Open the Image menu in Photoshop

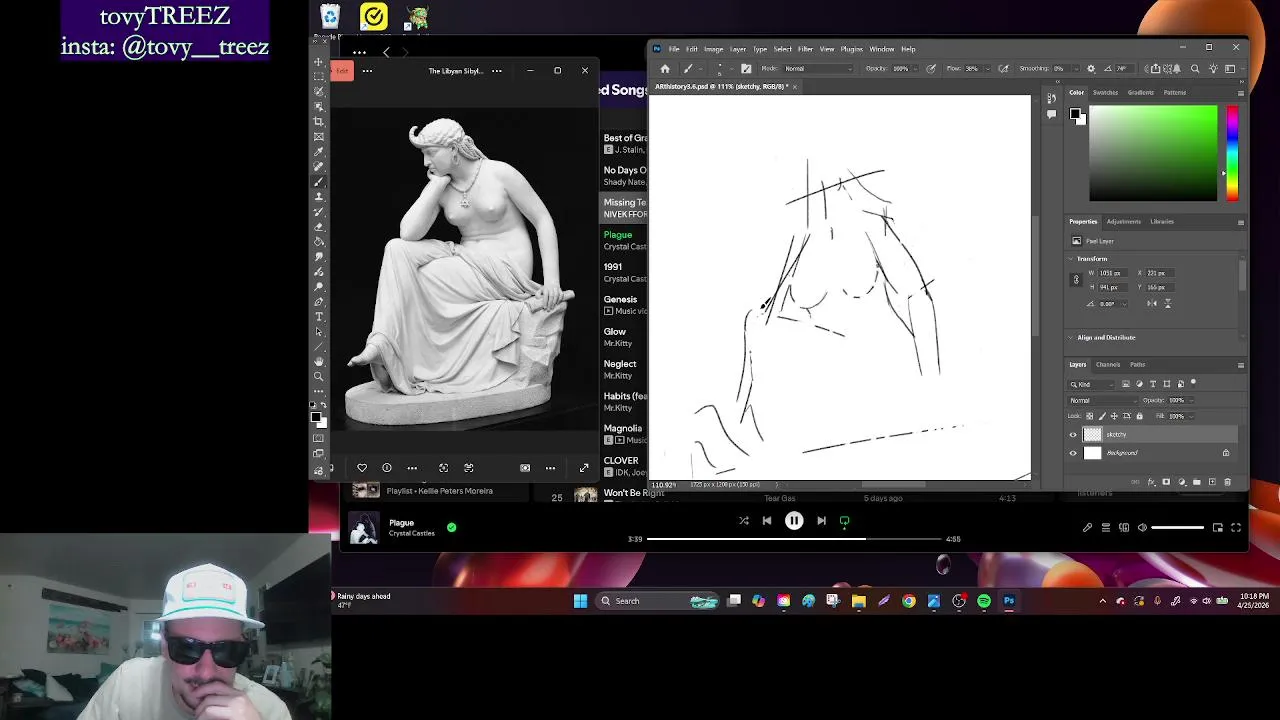tap(713, 49)
